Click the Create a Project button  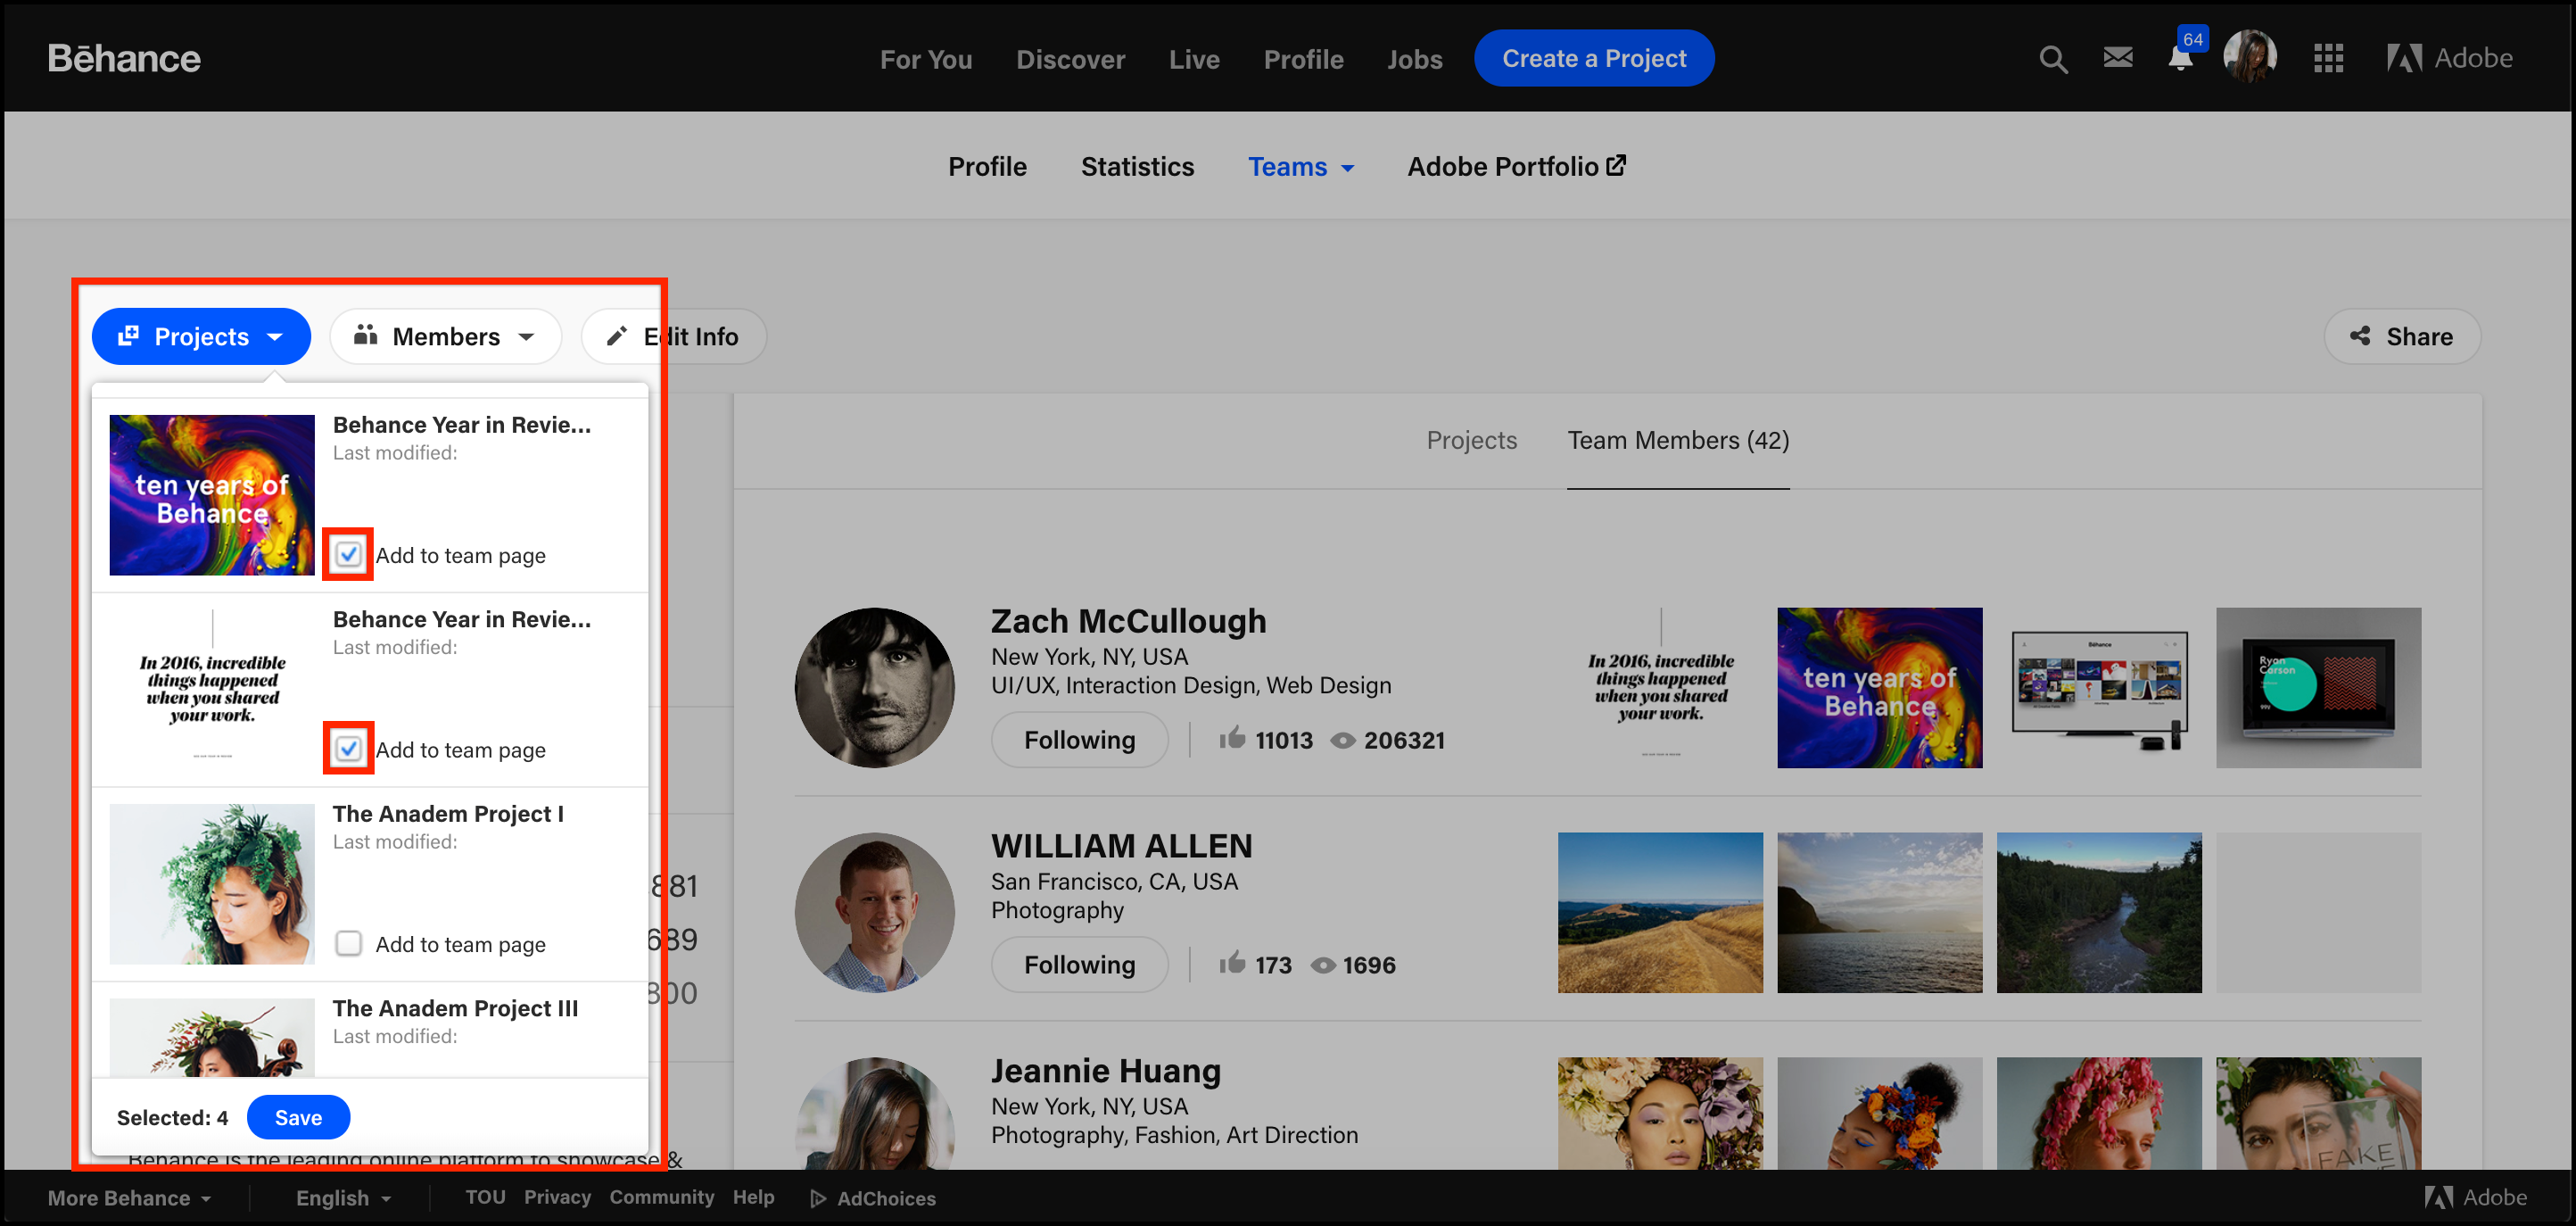point(1594,58)
